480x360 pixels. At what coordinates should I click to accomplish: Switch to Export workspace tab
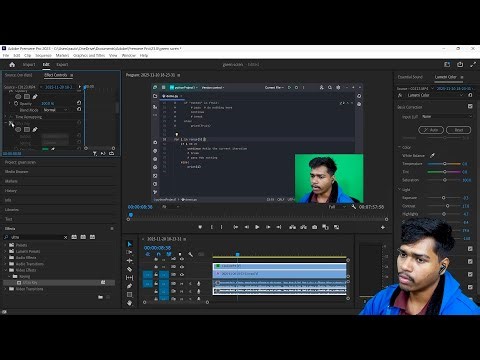(62, 65)
